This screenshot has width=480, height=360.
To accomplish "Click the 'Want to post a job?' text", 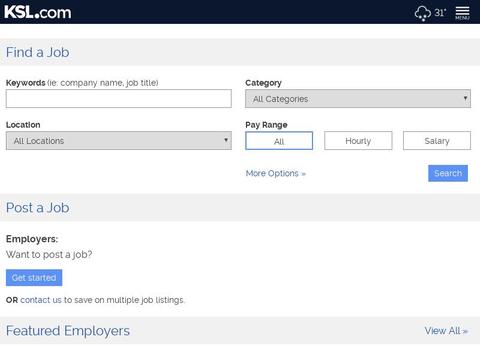I will tap(49, 254).
